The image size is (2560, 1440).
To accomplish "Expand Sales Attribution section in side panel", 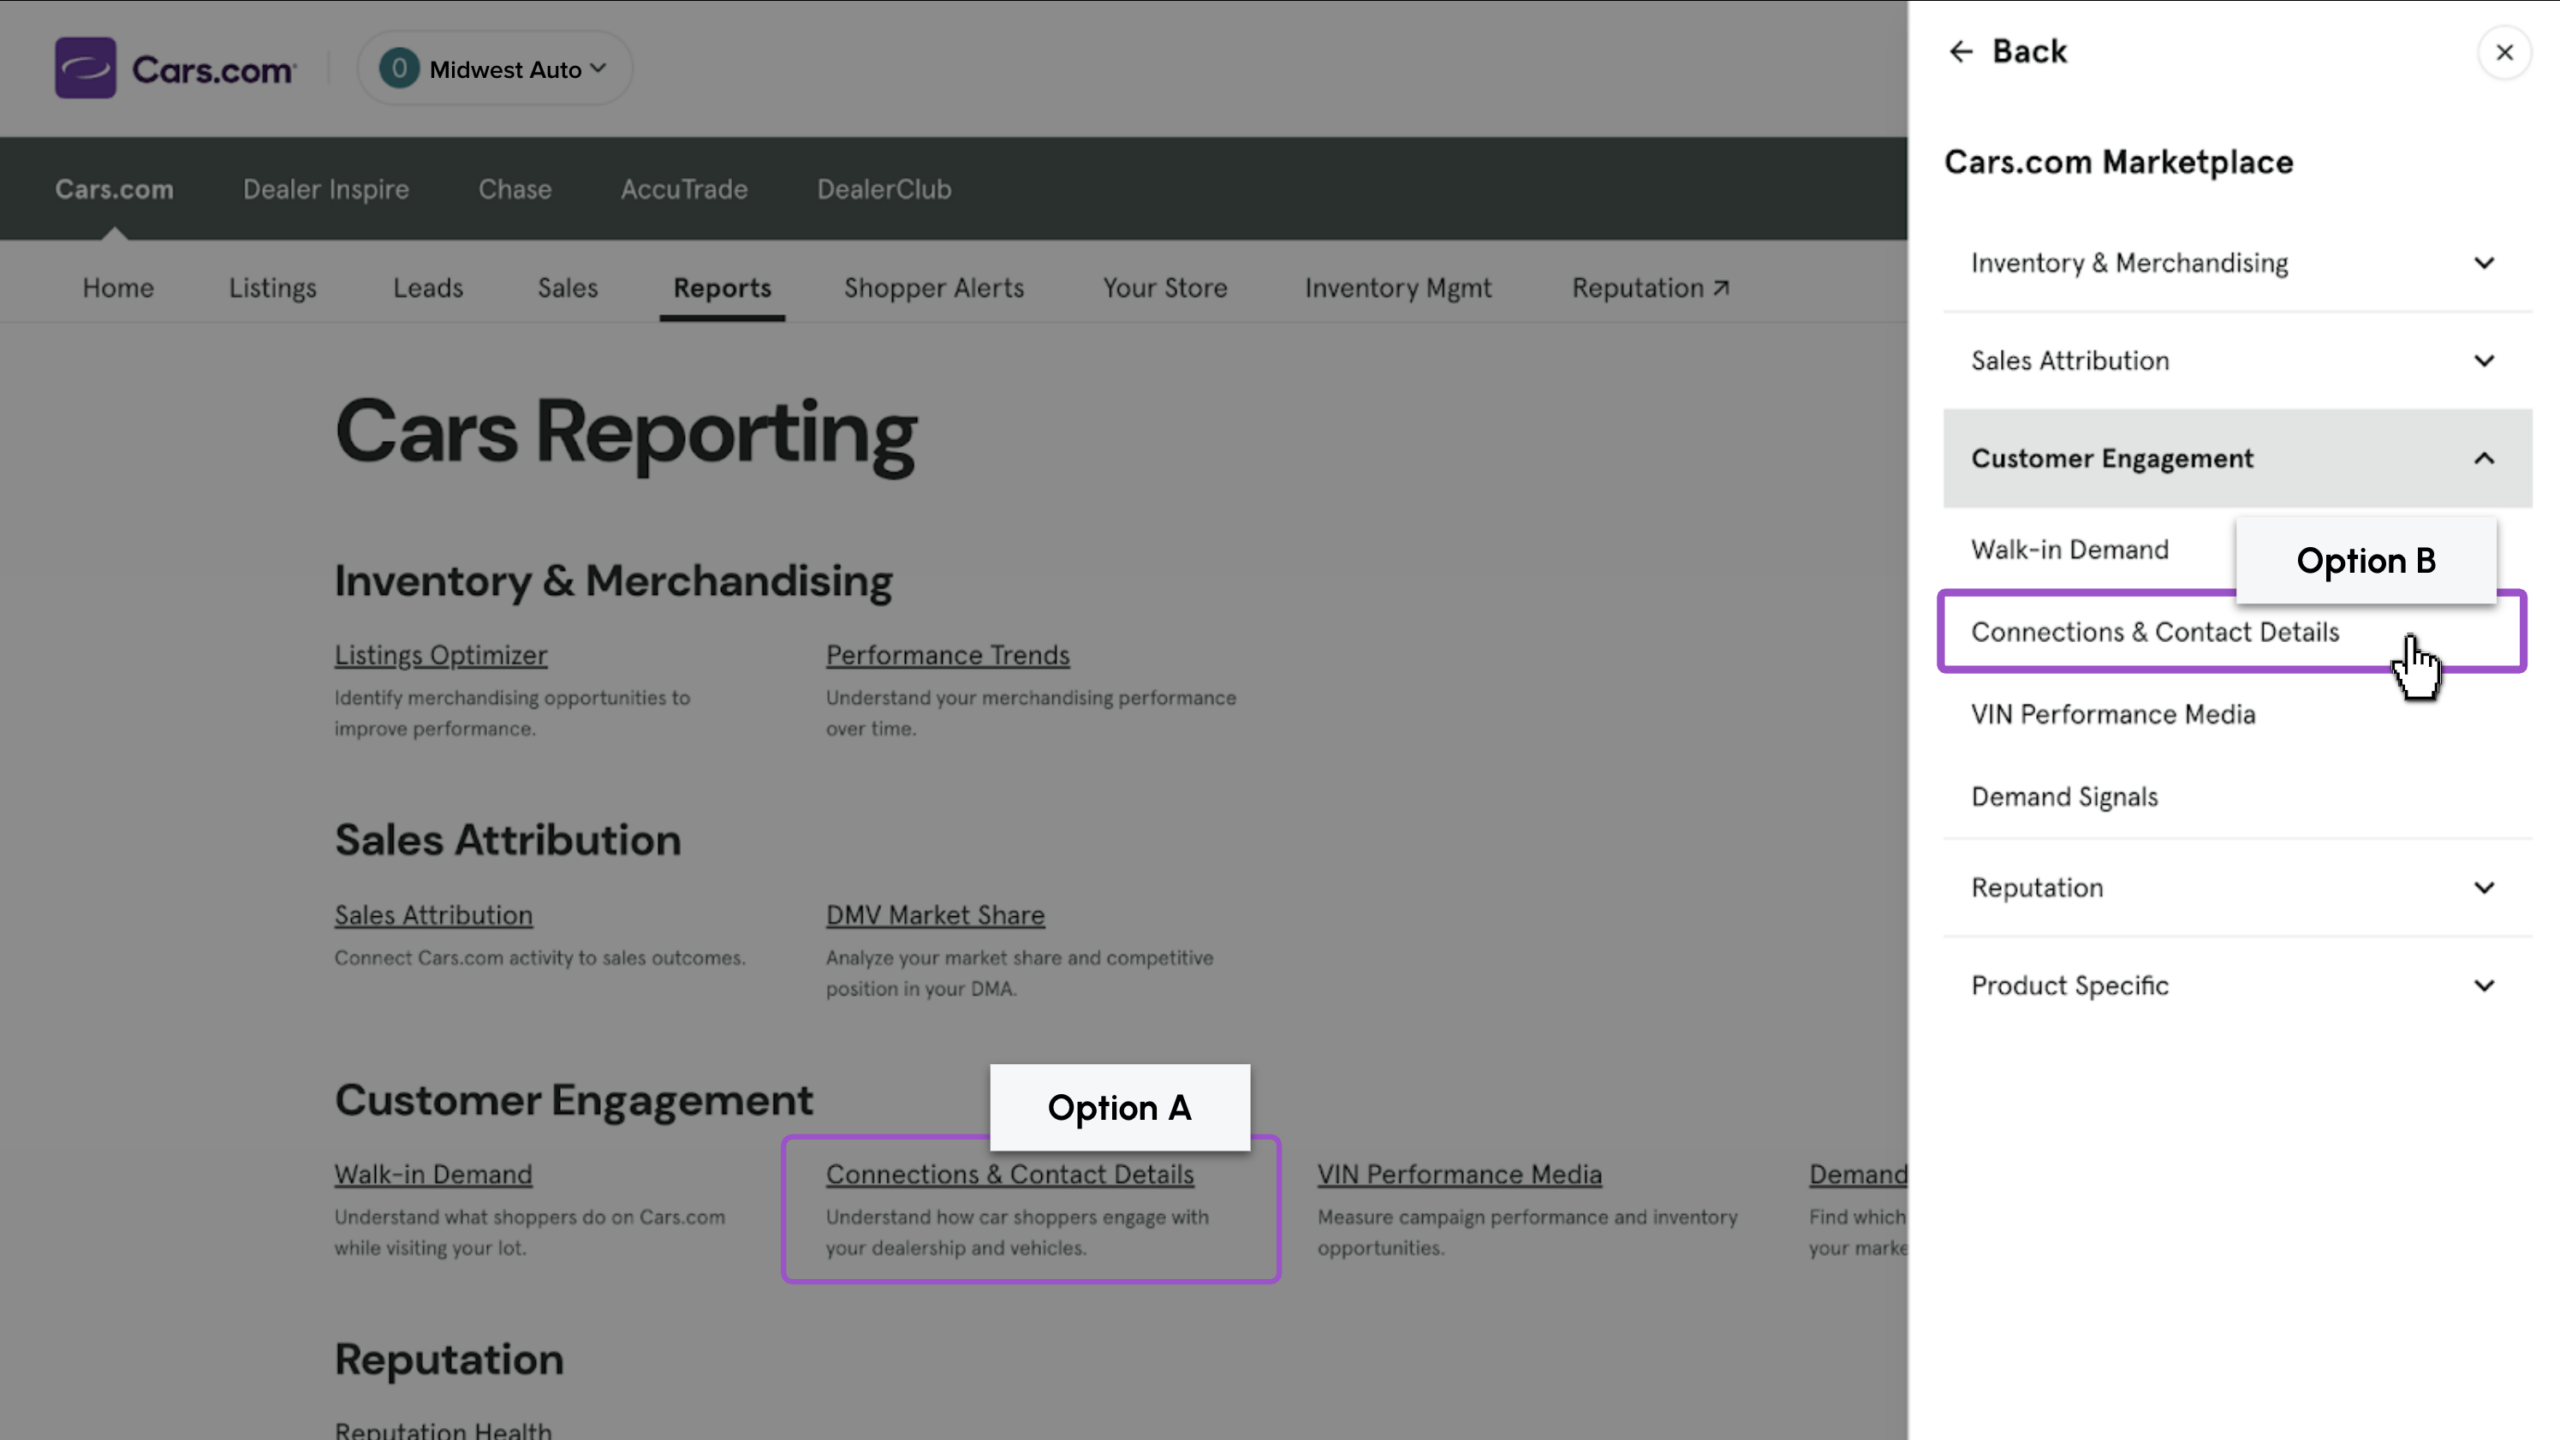I will tap(2237, 360).
